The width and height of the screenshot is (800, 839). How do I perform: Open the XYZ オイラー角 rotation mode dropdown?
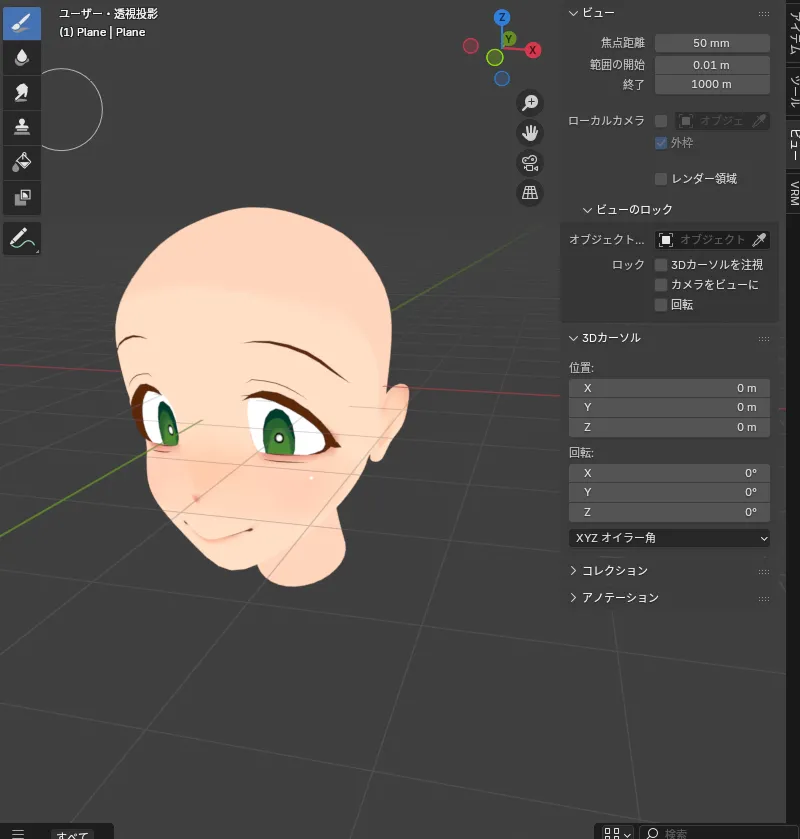[669, 538]
